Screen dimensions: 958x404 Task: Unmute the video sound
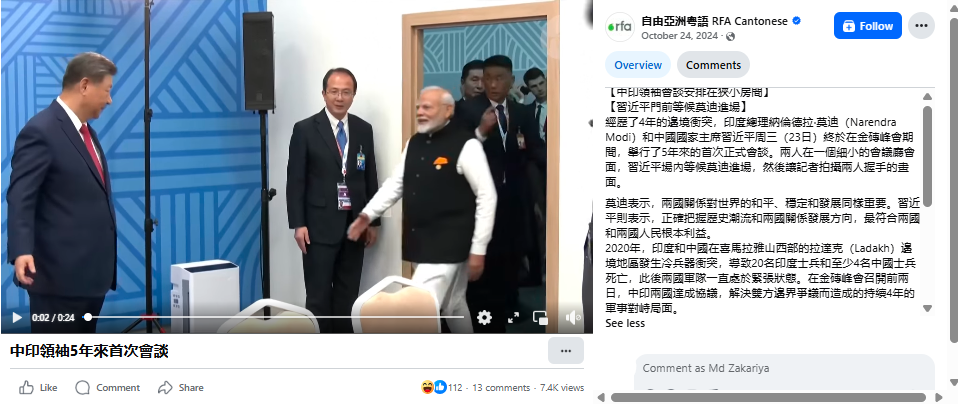point(572,317)
